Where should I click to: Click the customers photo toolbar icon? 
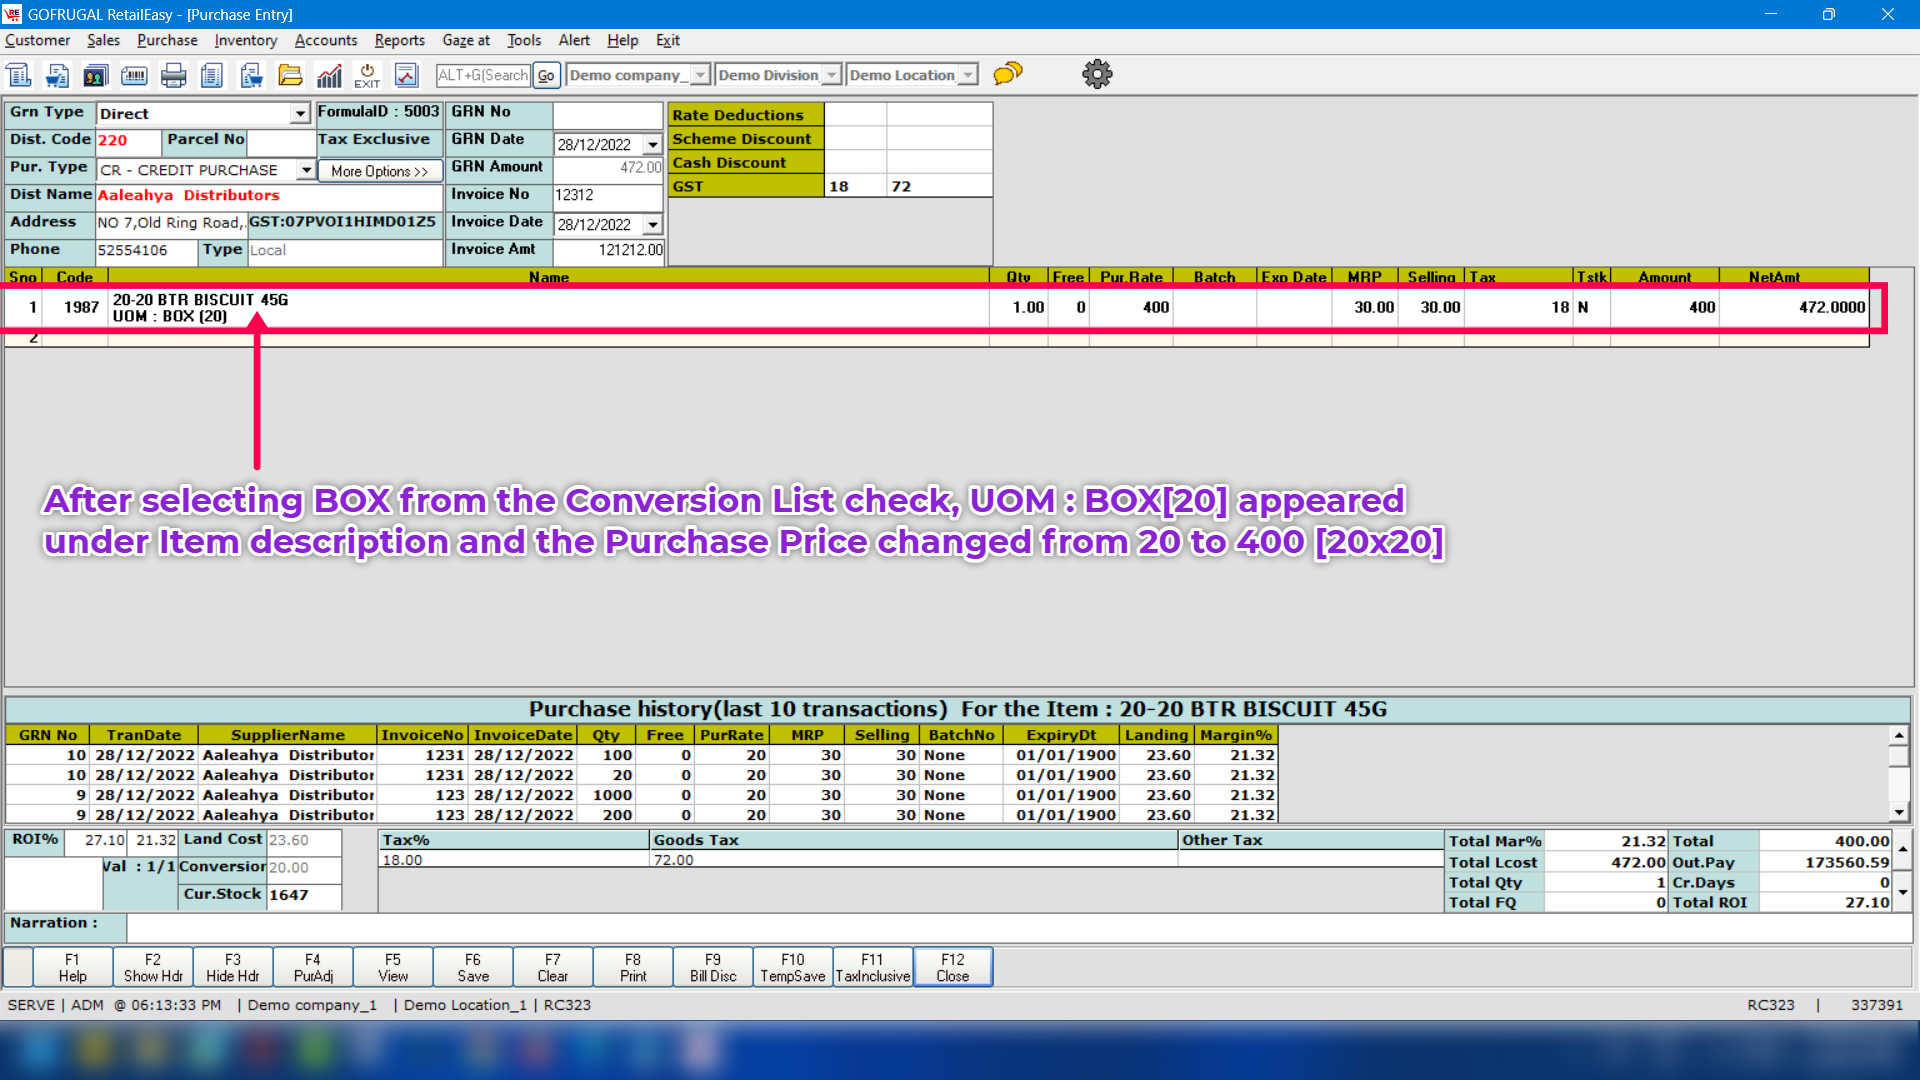click(95, 75)
